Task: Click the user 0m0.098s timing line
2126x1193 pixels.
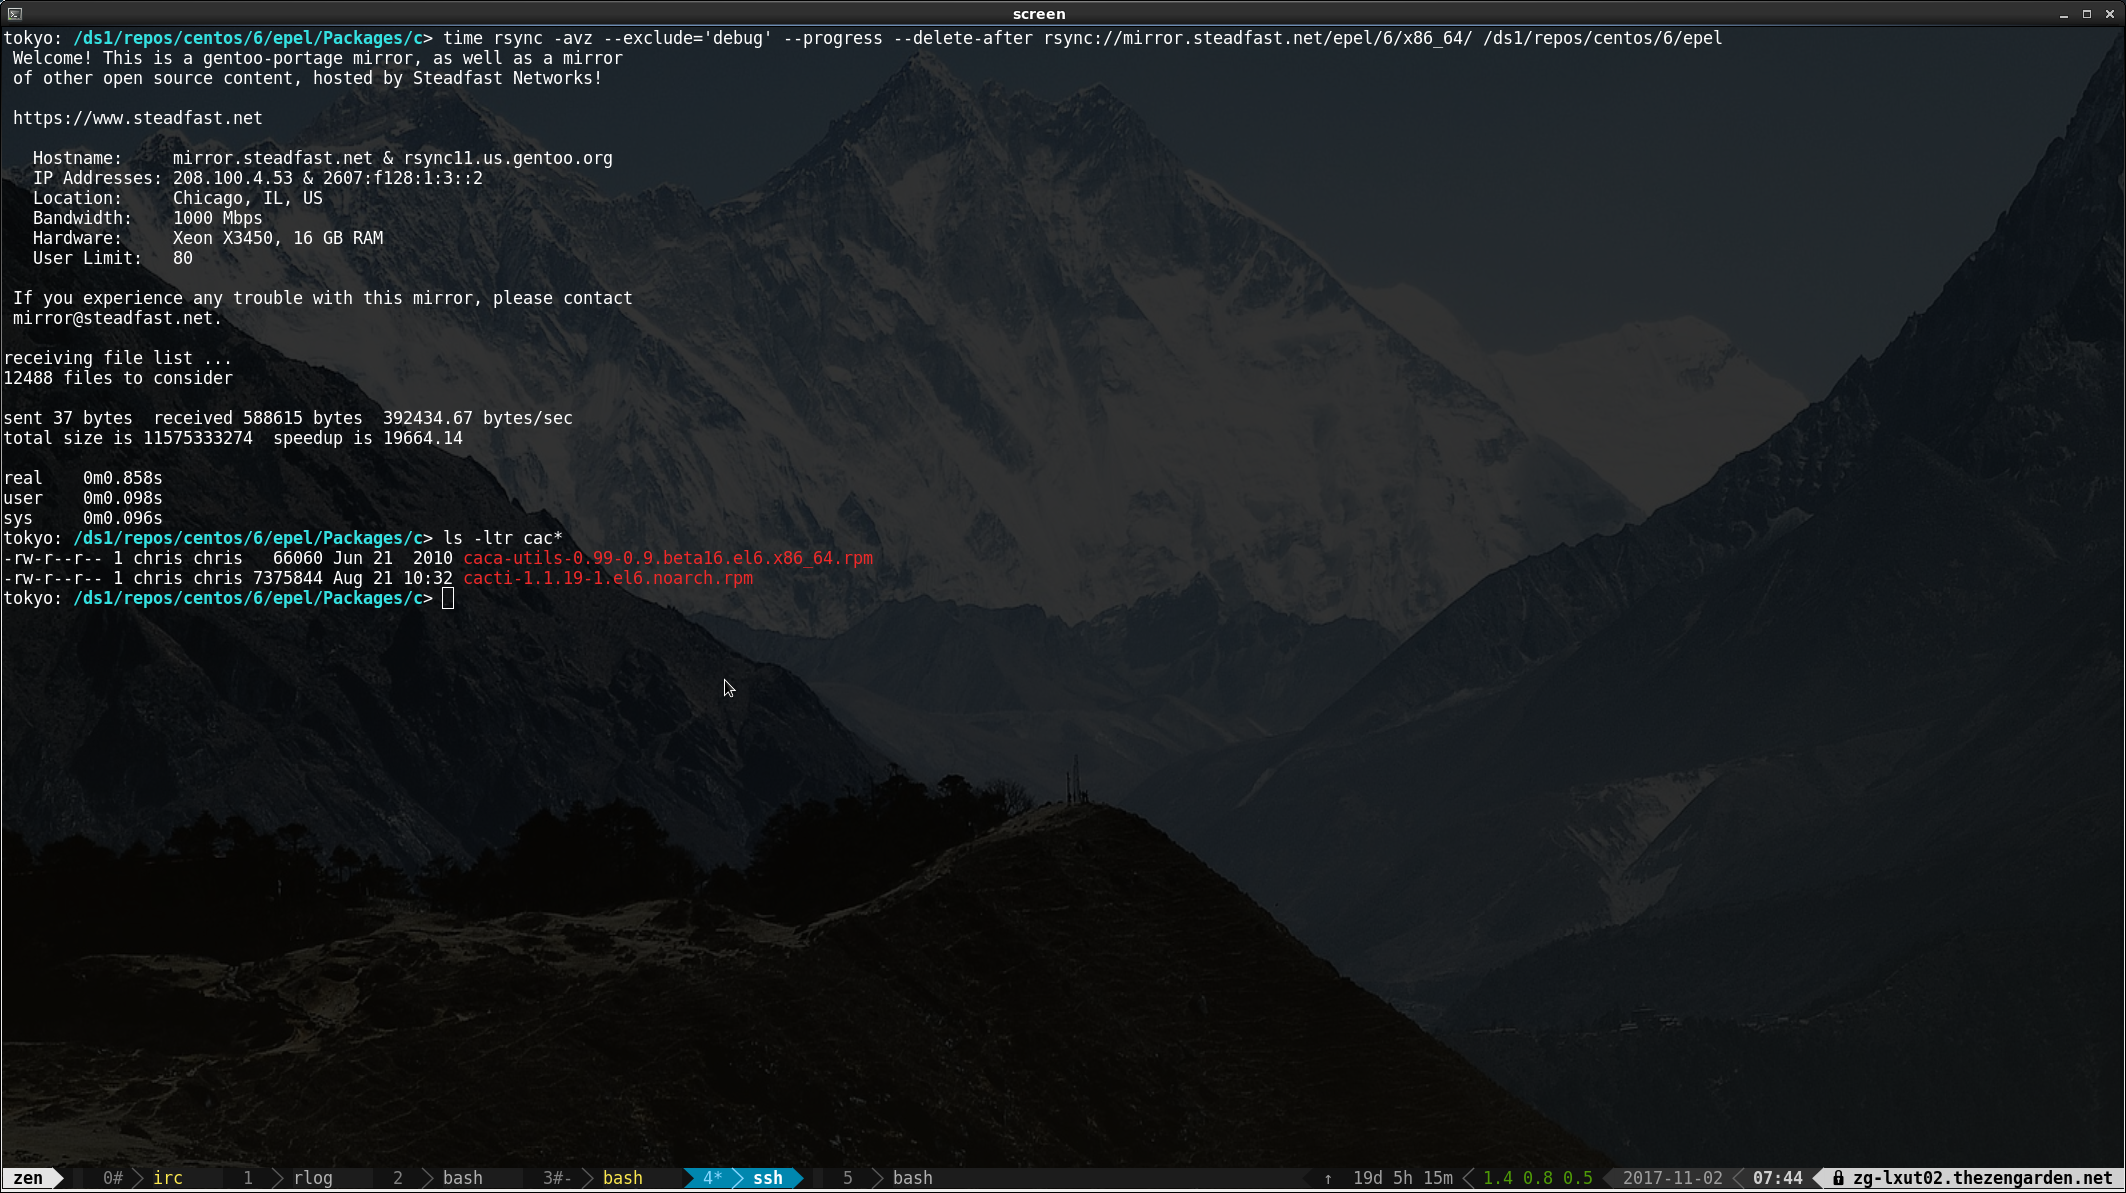Action: (x=82, y=498)
